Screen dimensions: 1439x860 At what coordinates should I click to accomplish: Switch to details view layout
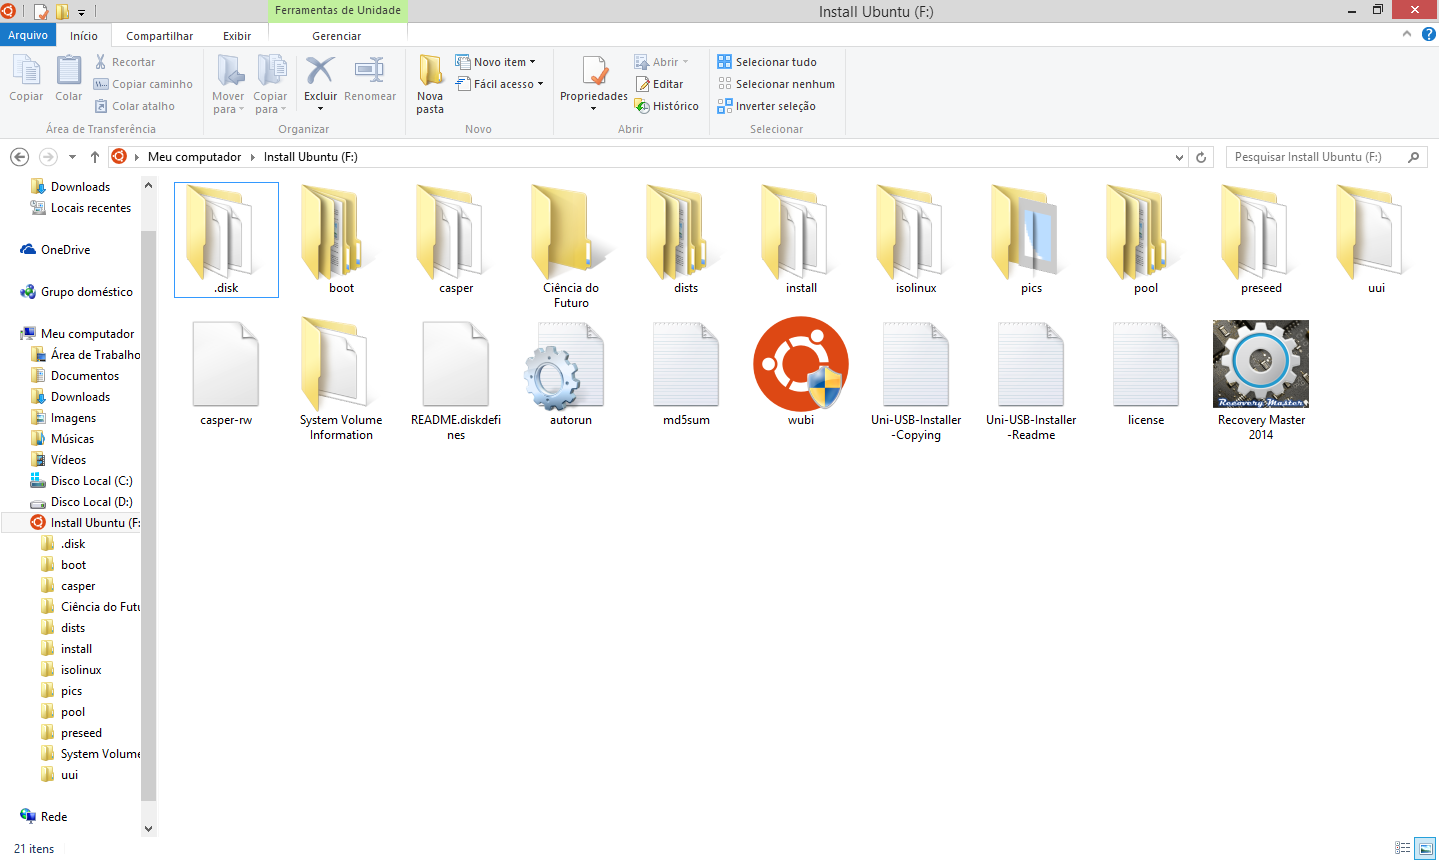tap(1403, 848)
